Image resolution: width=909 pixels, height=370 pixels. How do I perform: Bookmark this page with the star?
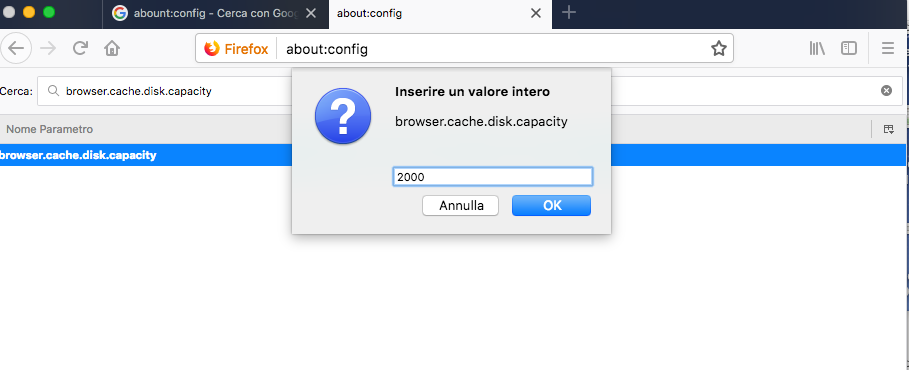[719, 49]
